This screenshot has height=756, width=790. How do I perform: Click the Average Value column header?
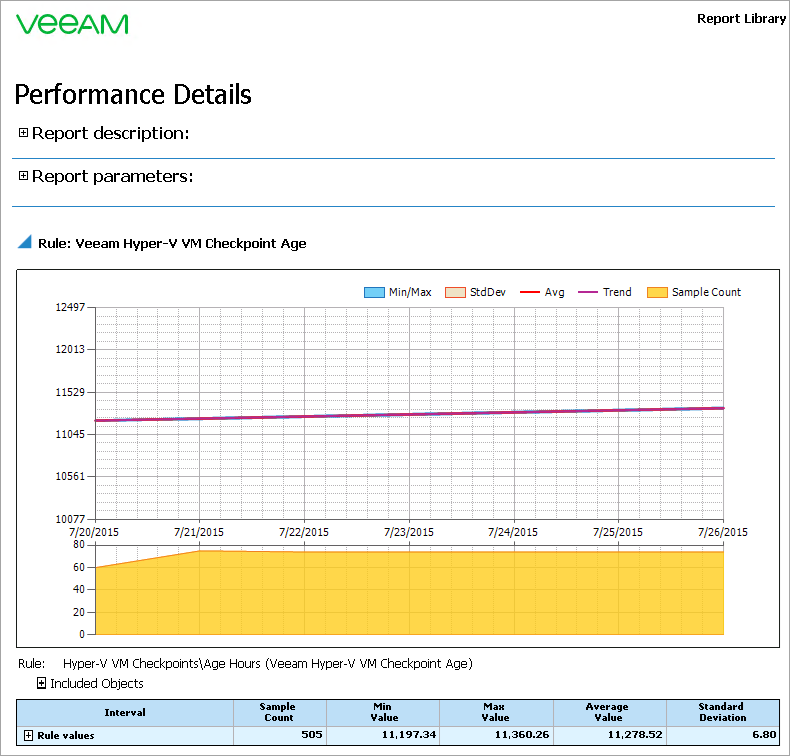tap(608, 712)
